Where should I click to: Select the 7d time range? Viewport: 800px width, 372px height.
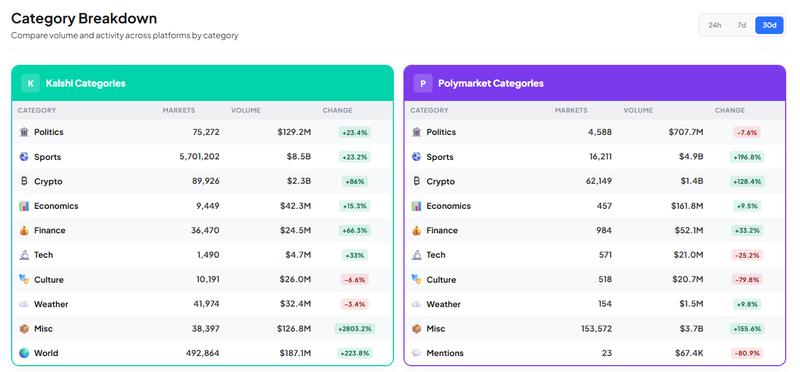[742, 25]
